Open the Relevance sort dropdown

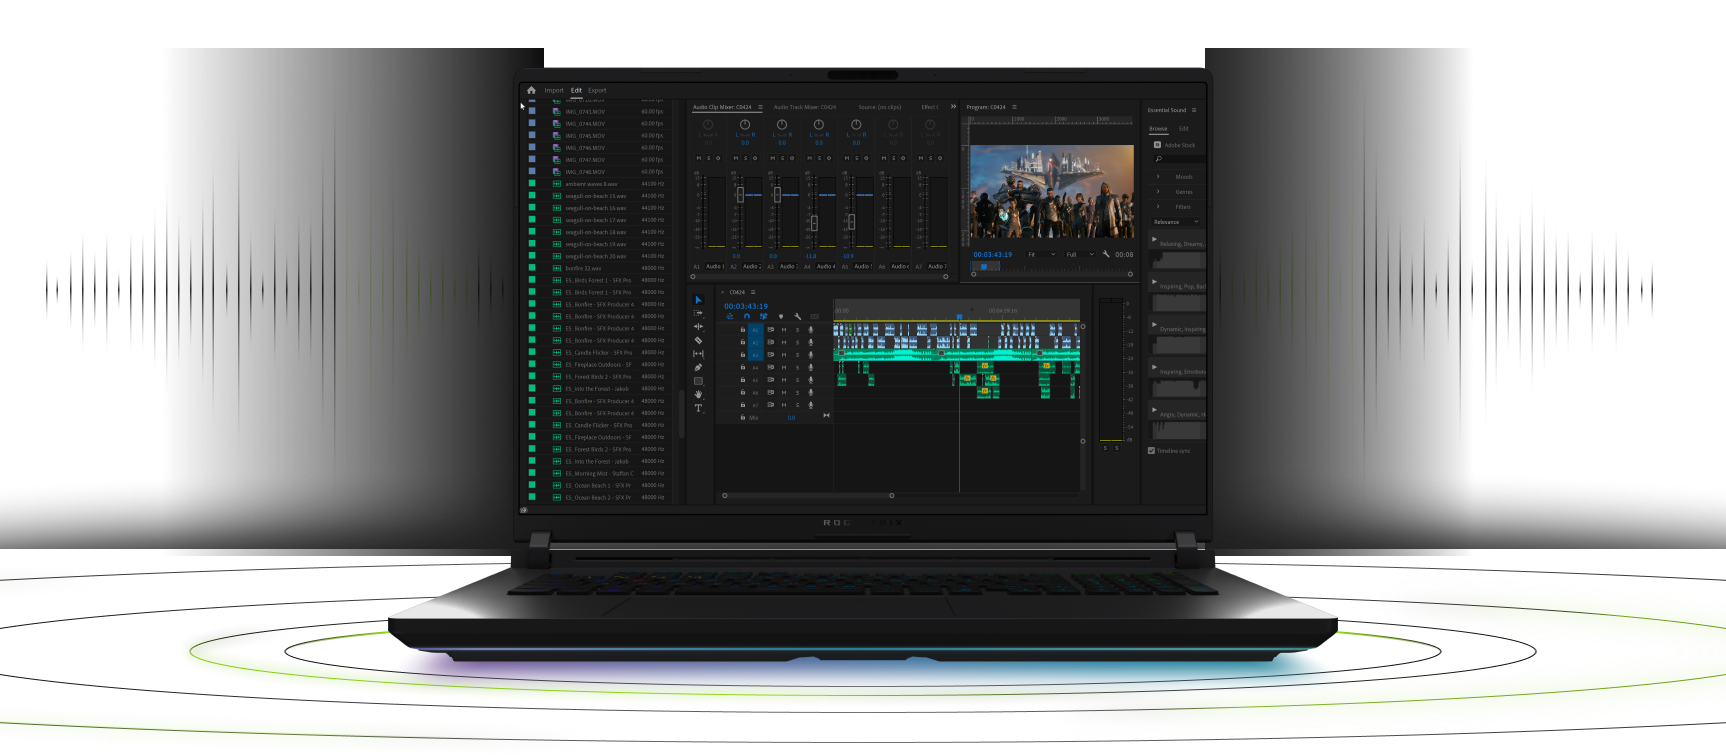(x=1176, y=222)
